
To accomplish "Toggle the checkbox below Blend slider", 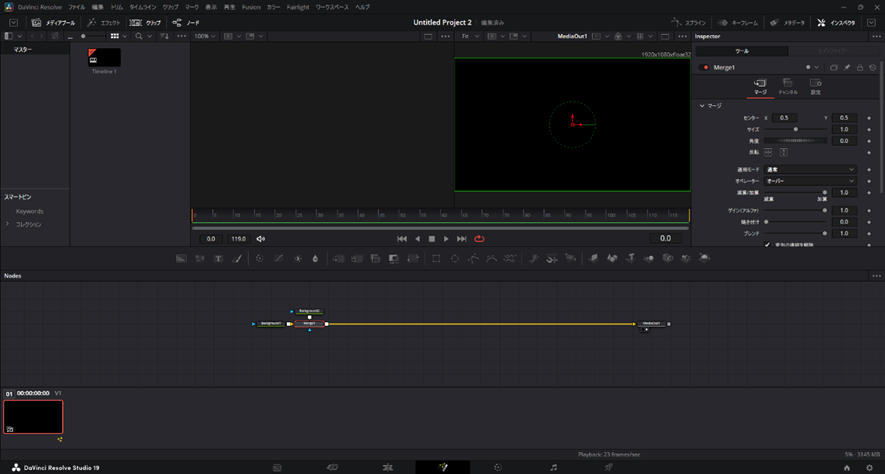I will (x=768, y=244).
